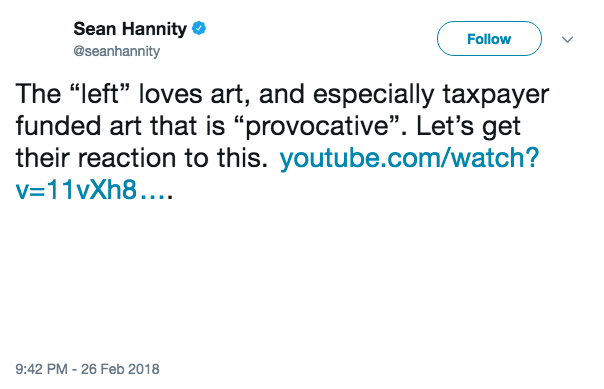Click the phrase "funded art" in the tweet
The width and height of the screenshot is (604, 389).
78,126
